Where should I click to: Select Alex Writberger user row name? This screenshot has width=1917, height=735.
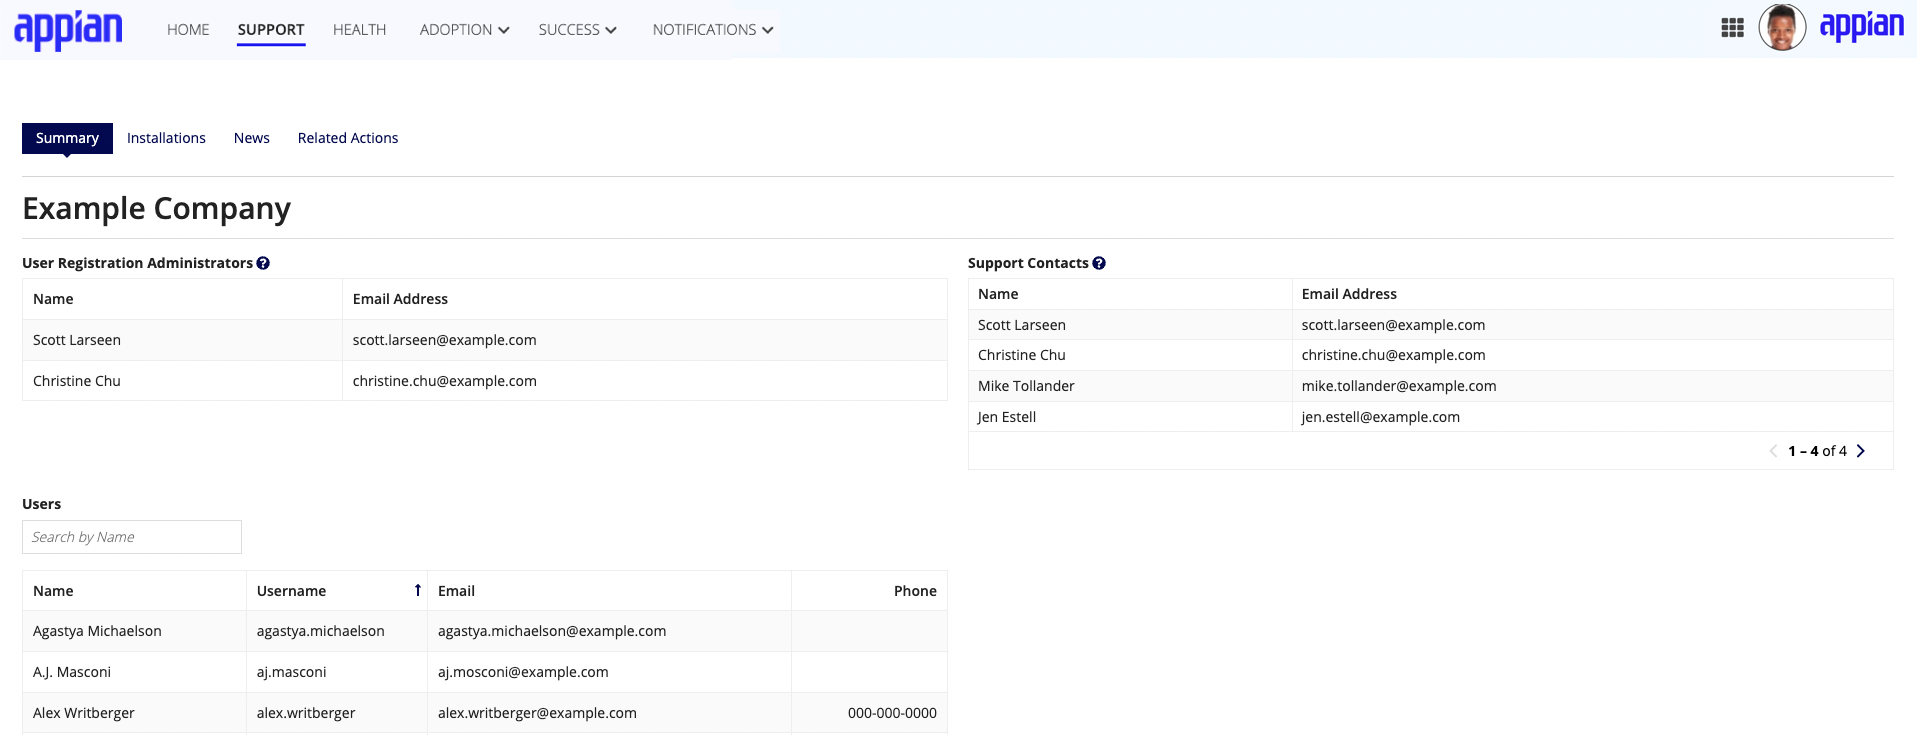[x=84, y=713]
